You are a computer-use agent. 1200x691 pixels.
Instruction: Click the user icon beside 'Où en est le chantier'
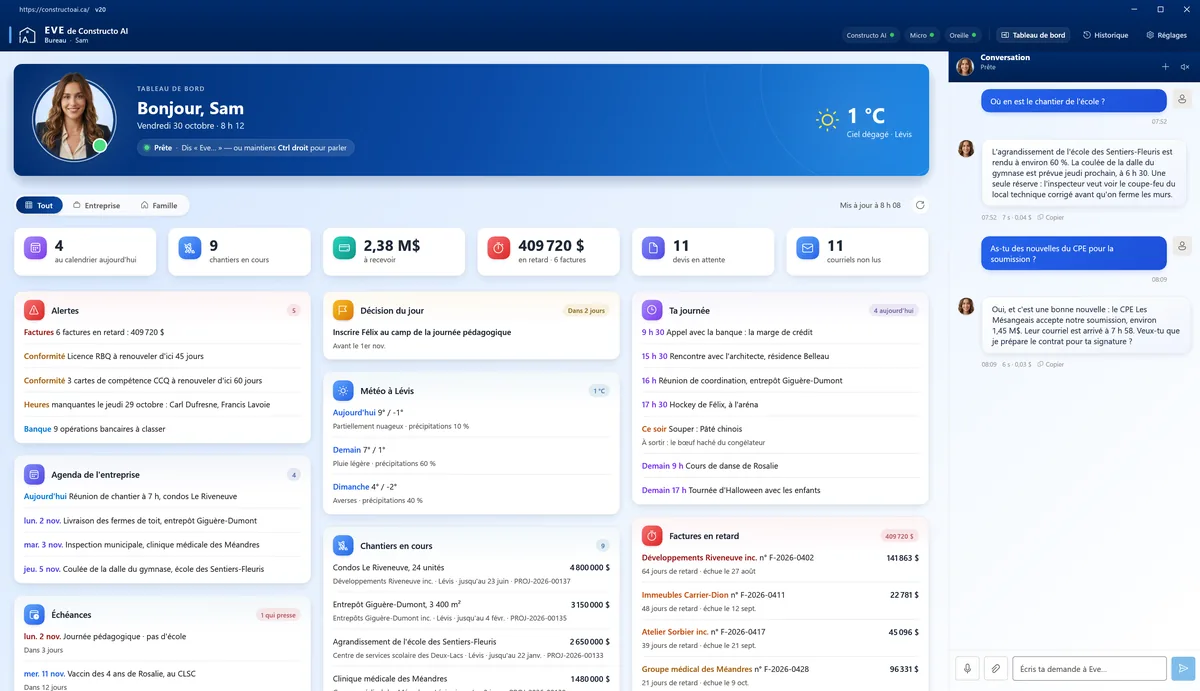(x=1182, y=100)
